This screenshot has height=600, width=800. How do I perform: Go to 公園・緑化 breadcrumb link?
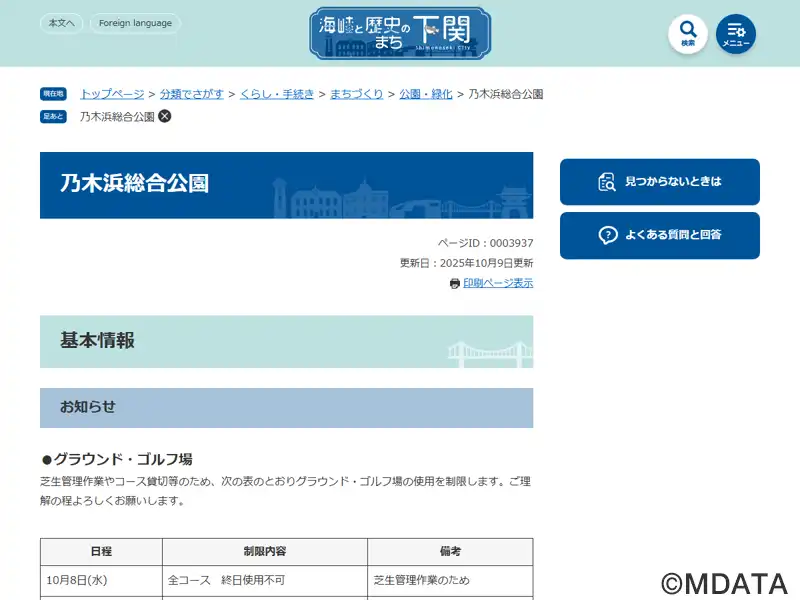click(x=426, y=94)
